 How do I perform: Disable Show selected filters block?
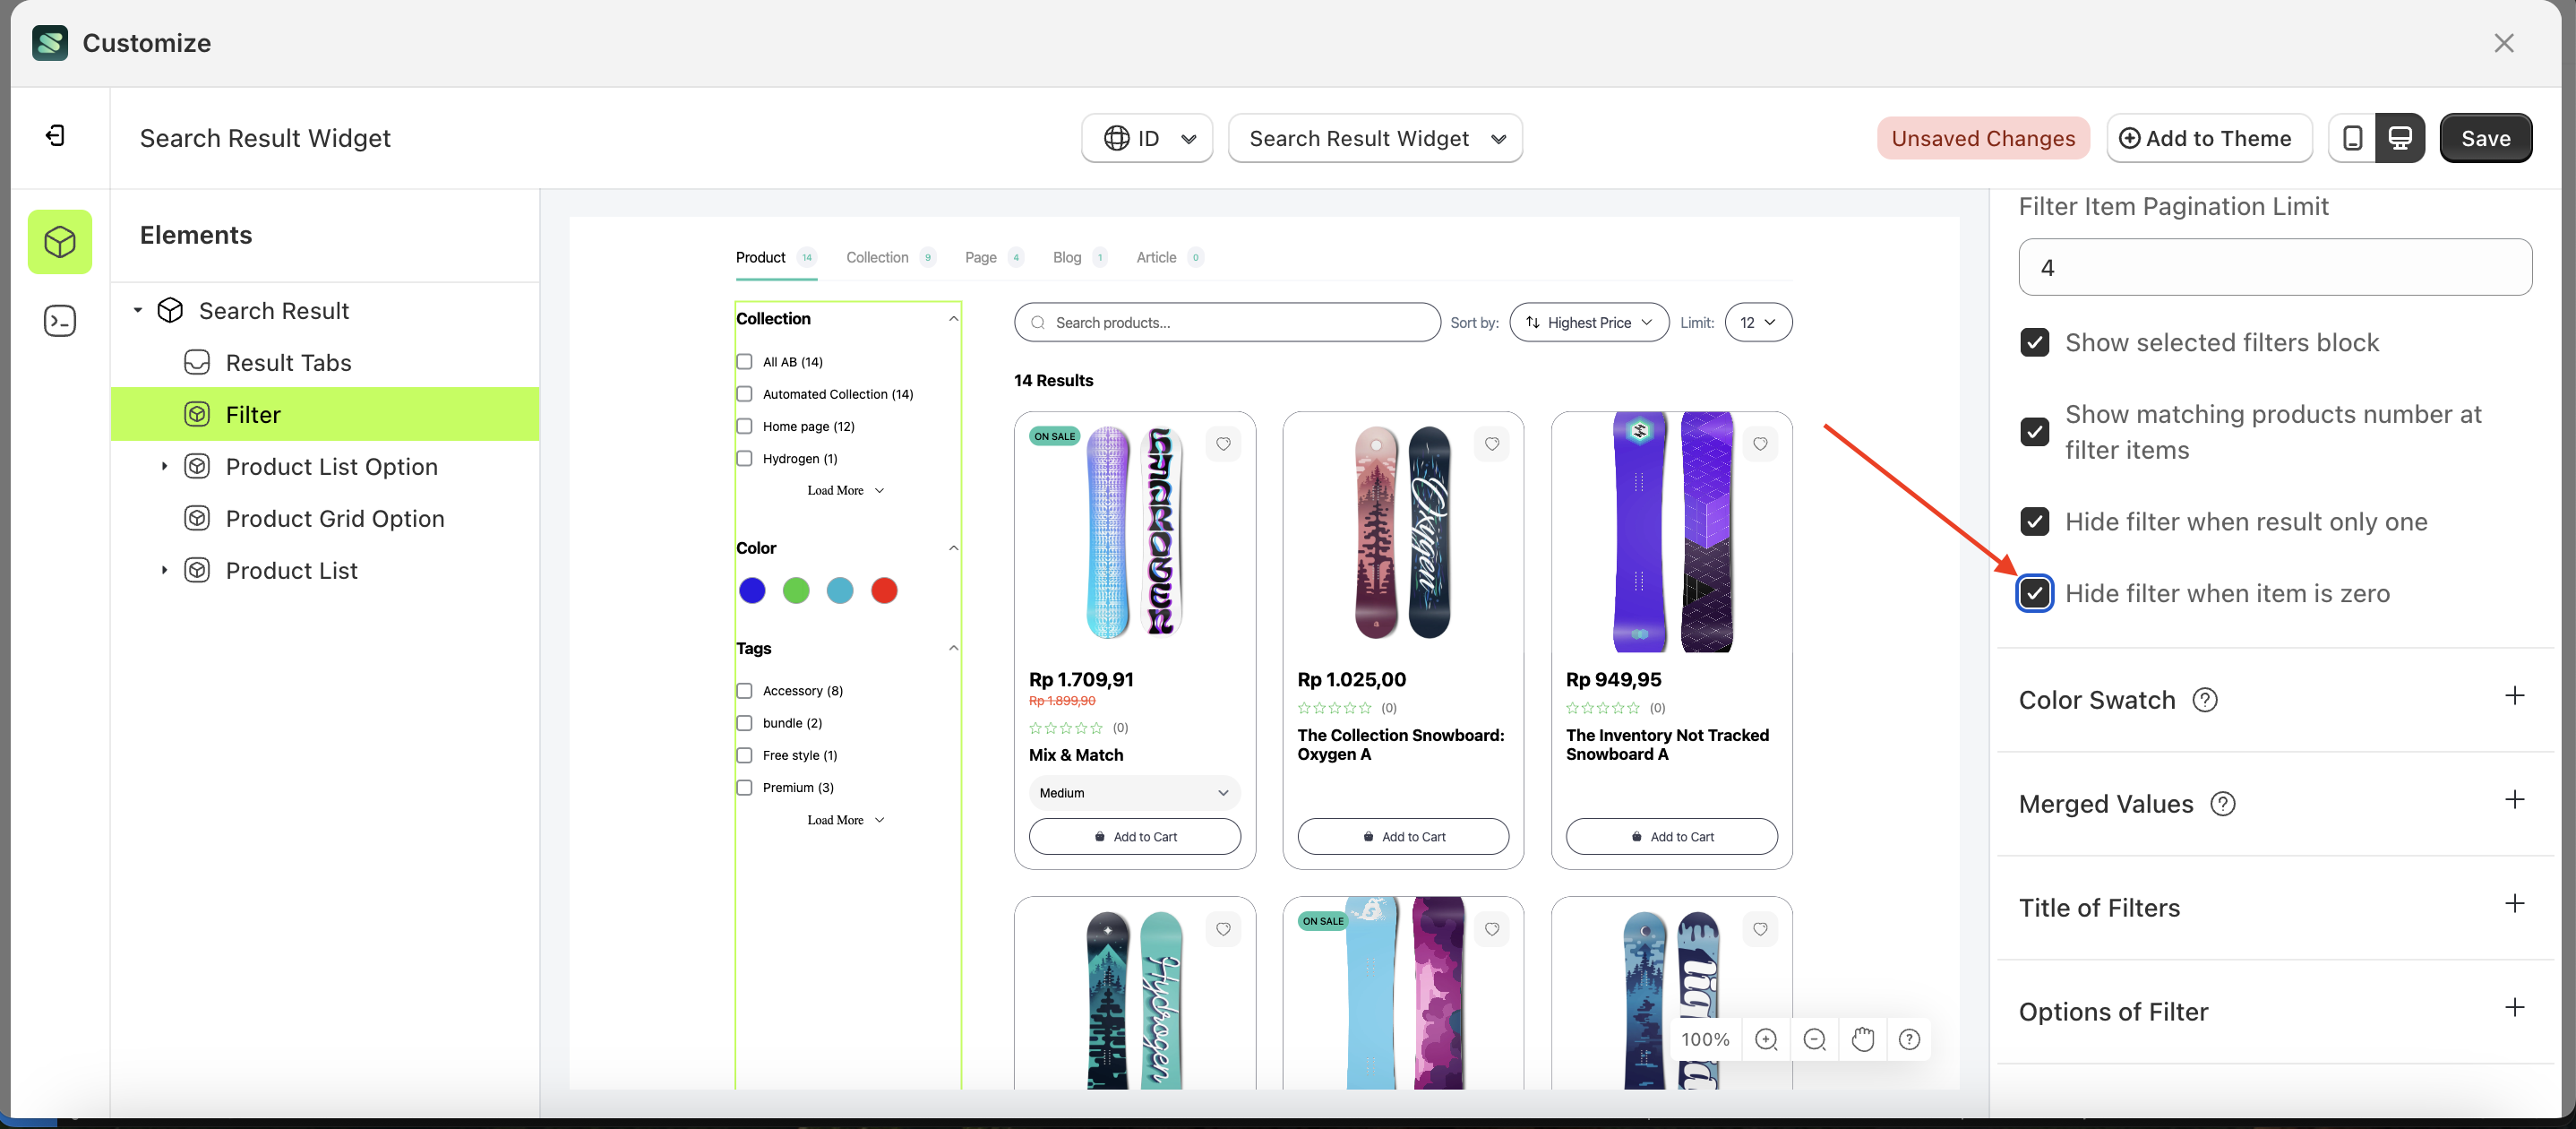tap(2036, 342)
